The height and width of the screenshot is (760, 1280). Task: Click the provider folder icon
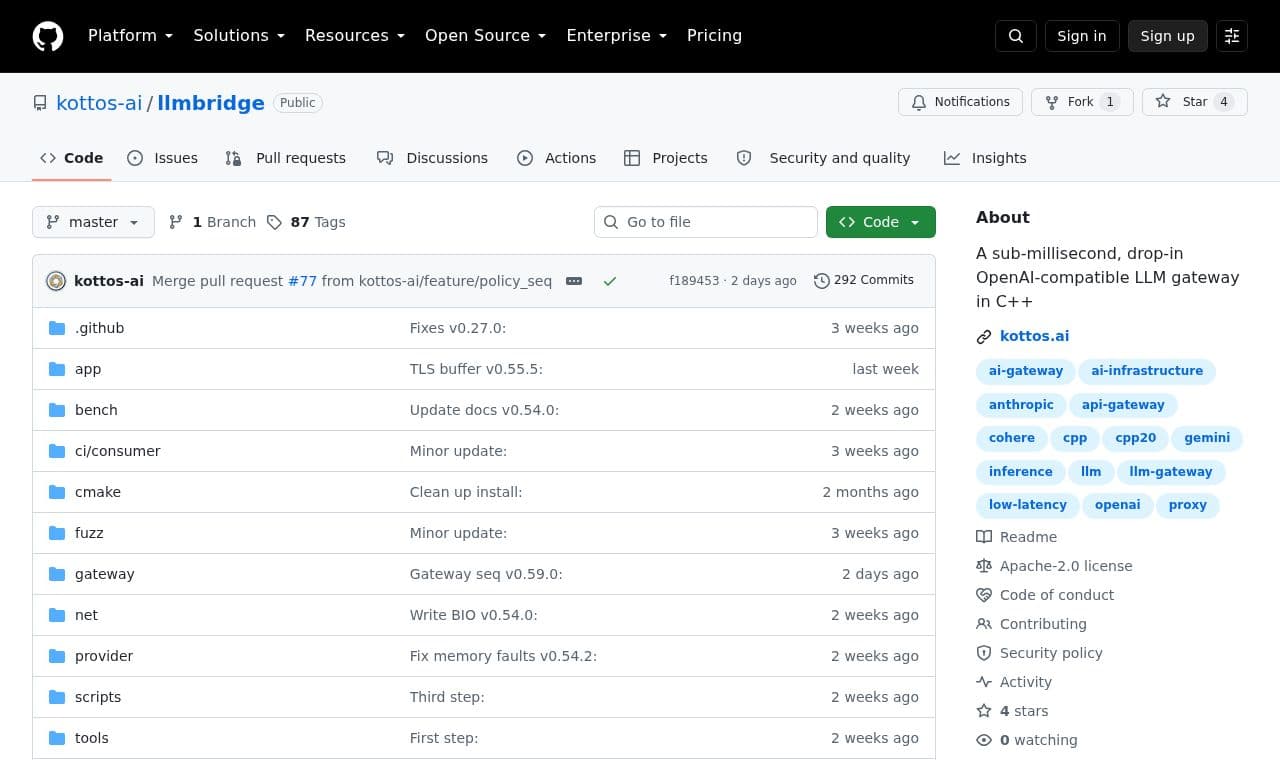57,656
